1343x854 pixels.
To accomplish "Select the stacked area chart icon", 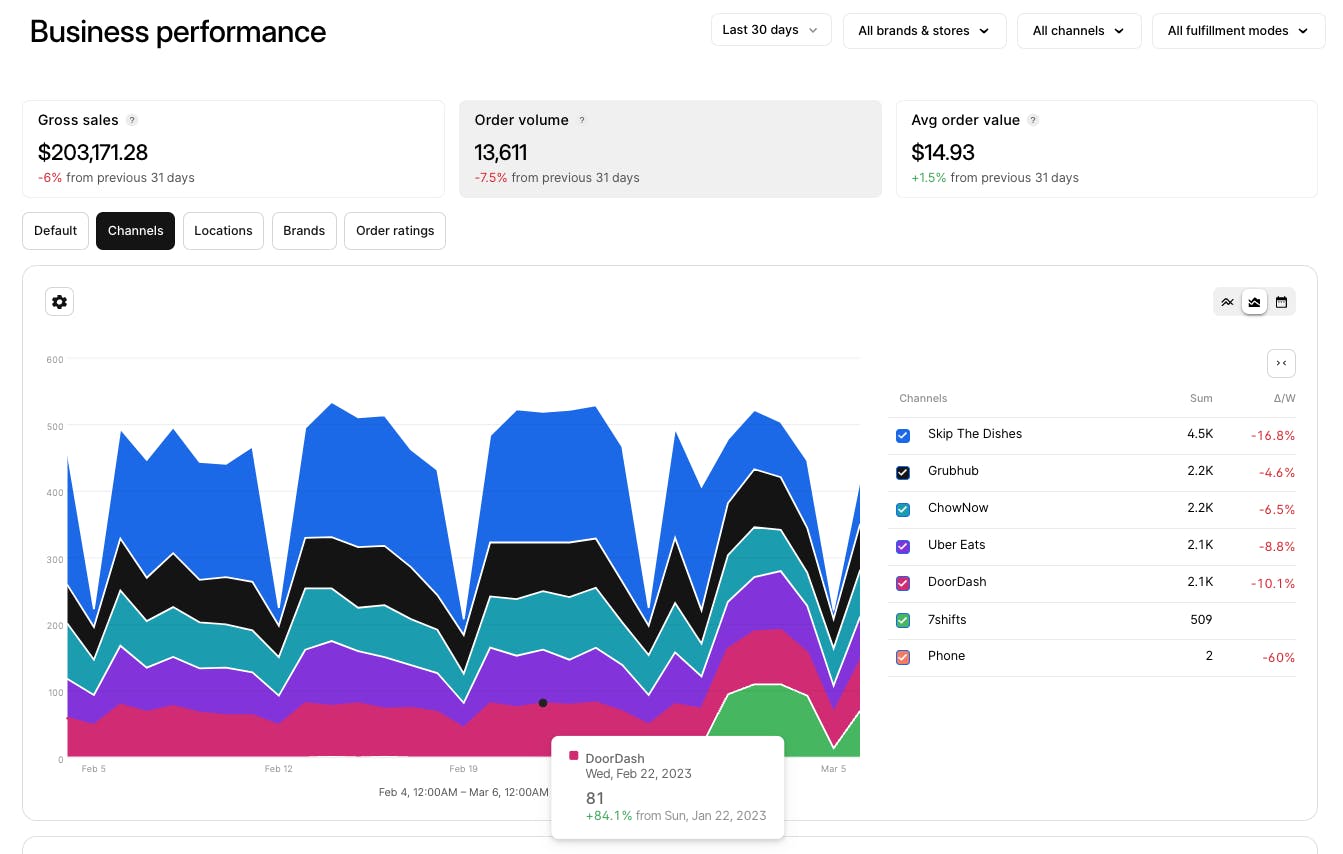I will pos(1254,302).
